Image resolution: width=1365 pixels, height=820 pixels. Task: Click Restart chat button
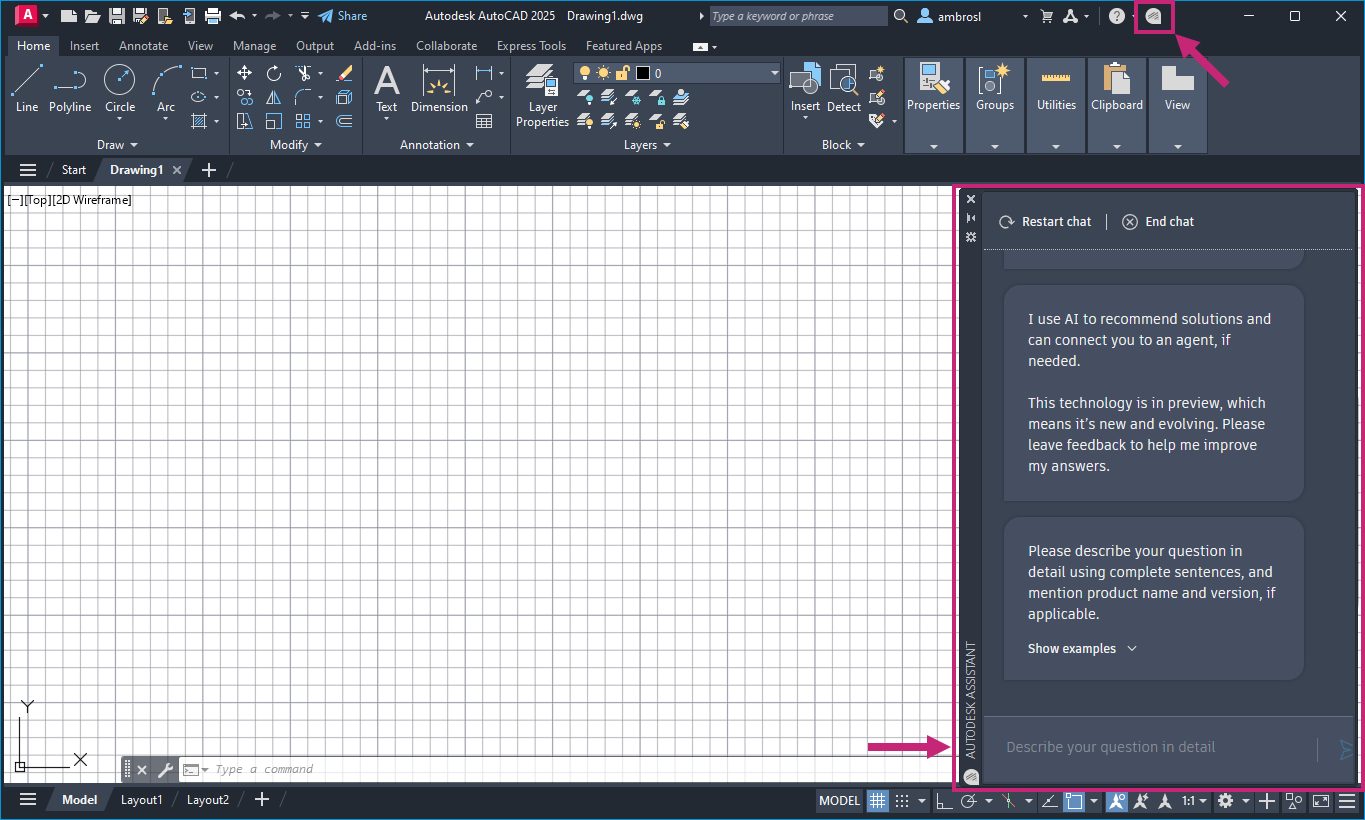coord(1045,222)
